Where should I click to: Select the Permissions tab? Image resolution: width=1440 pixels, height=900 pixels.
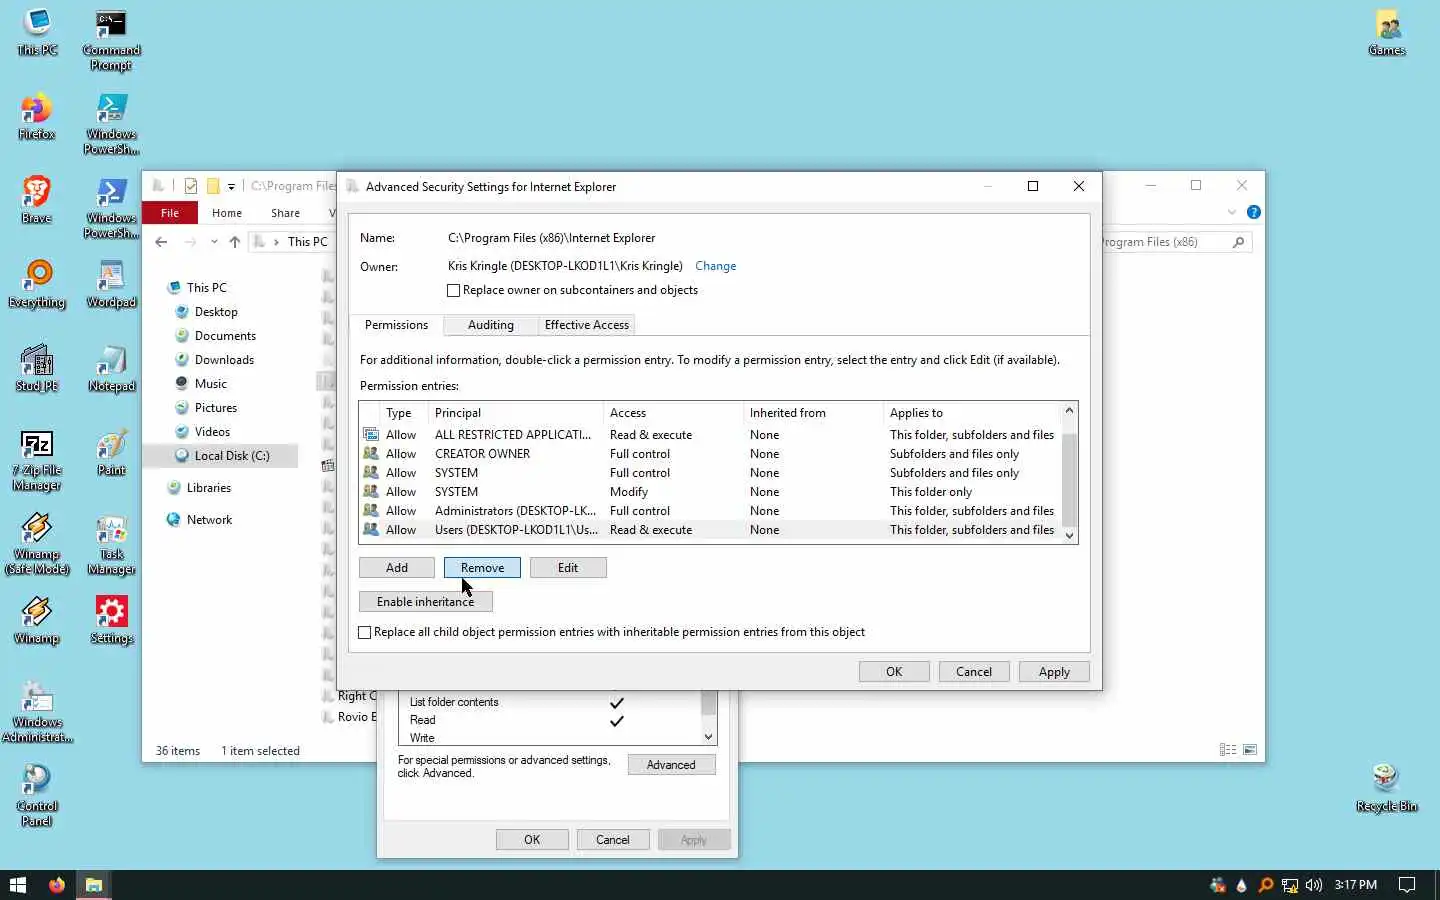[x=396, y=325]
